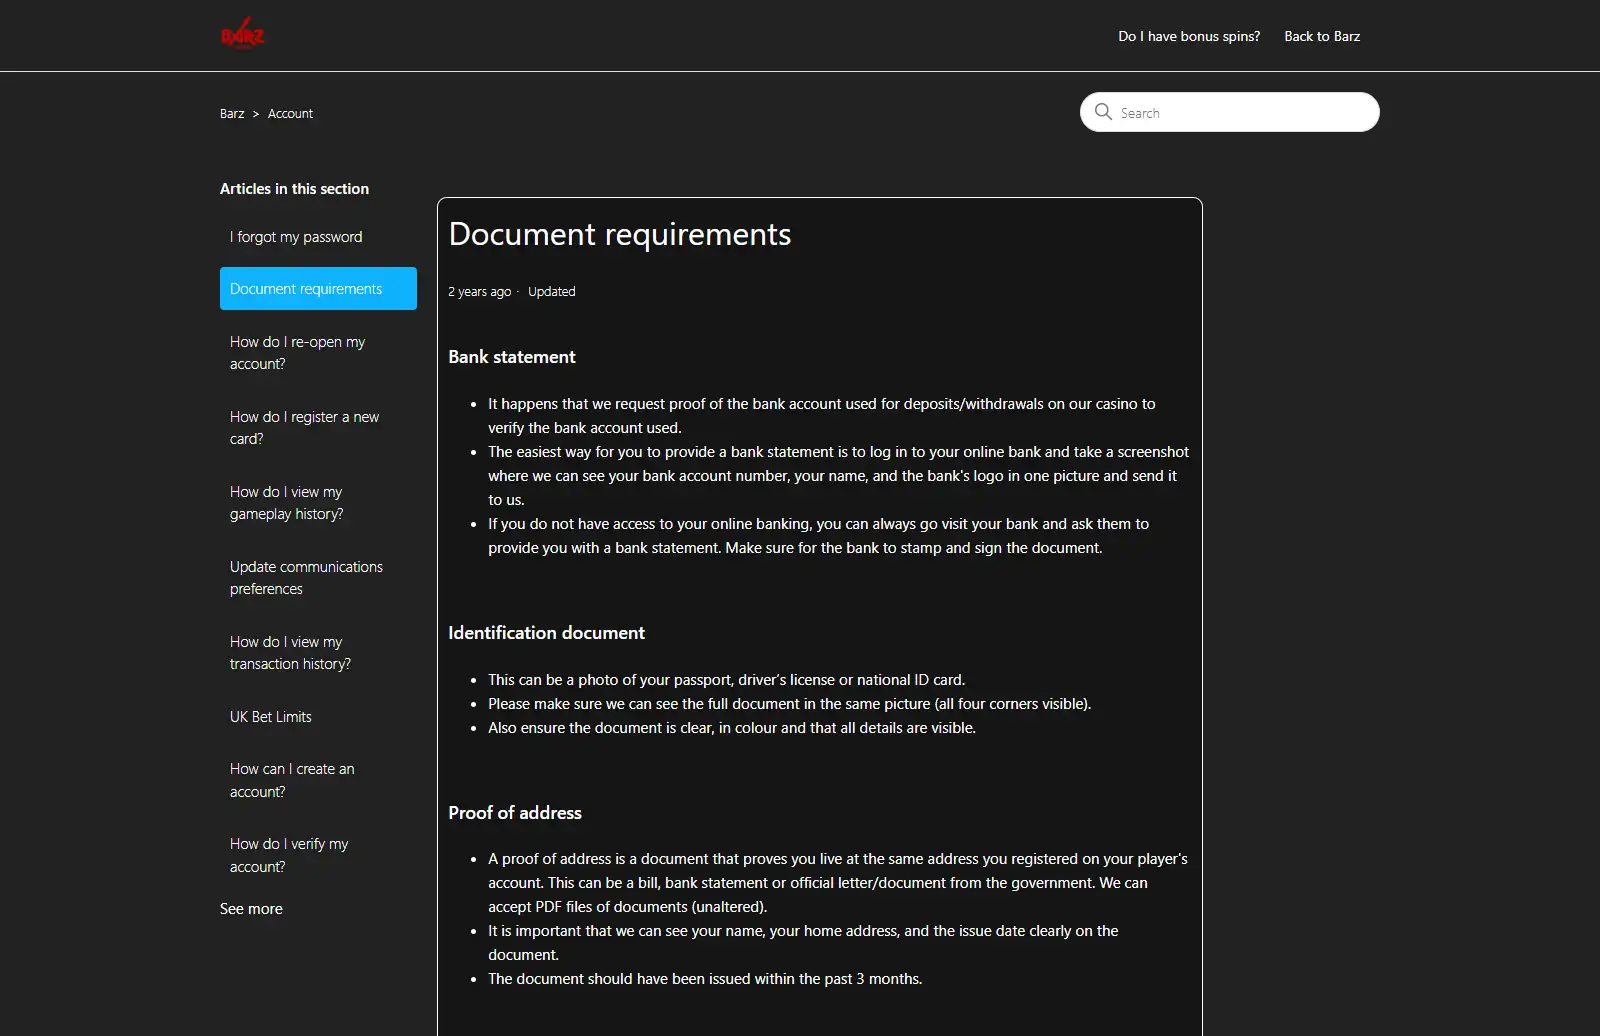
Task: Select the Document requirements sidebar item
Action: (x=318, y=288)
